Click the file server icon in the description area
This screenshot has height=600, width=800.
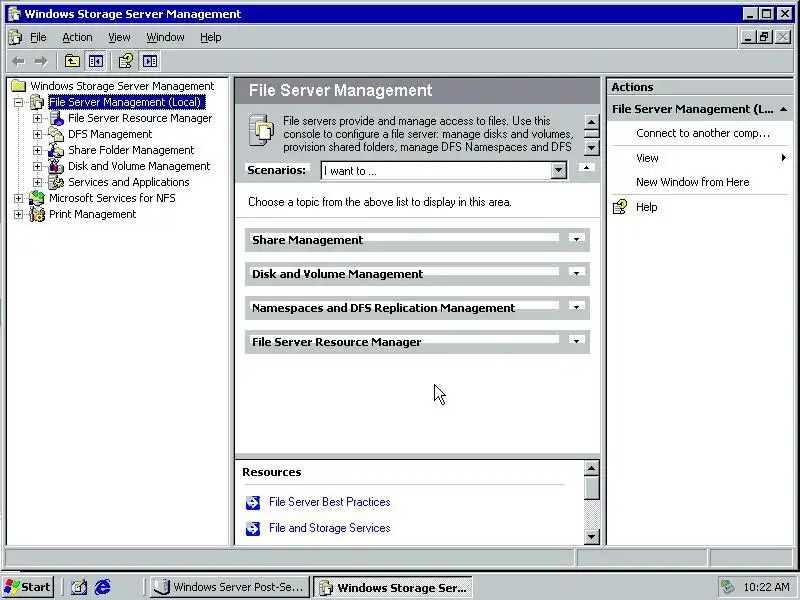pyautogui.click(x=261, y=131)
